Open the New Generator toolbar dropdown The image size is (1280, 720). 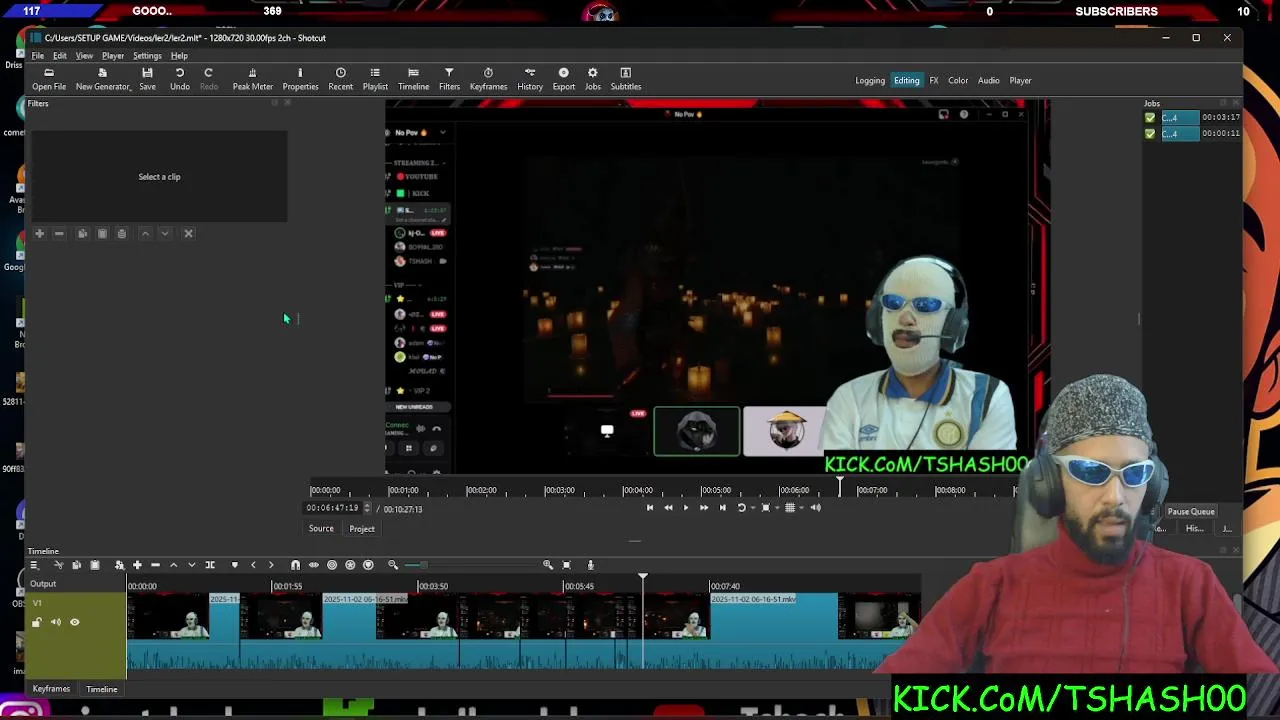(x=102, y=79)
